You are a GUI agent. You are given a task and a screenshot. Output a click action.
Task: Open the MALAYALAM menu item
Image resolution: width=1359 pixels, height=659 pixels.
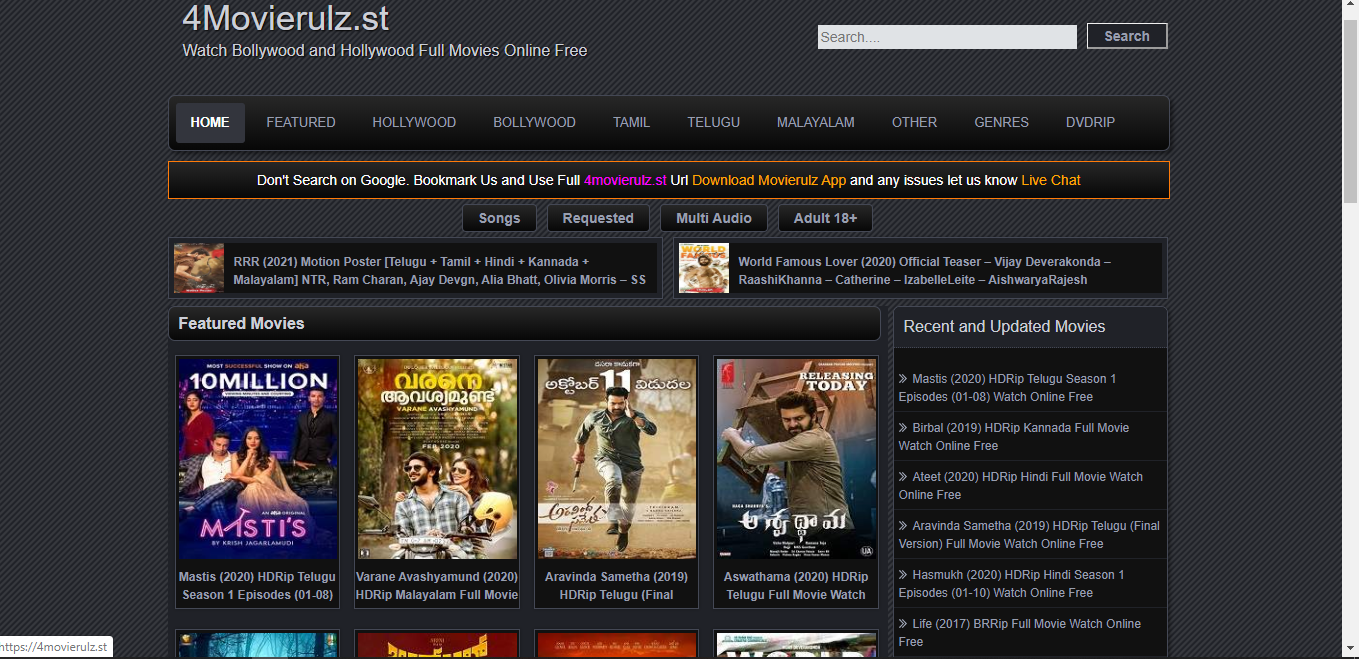point(816,123)
